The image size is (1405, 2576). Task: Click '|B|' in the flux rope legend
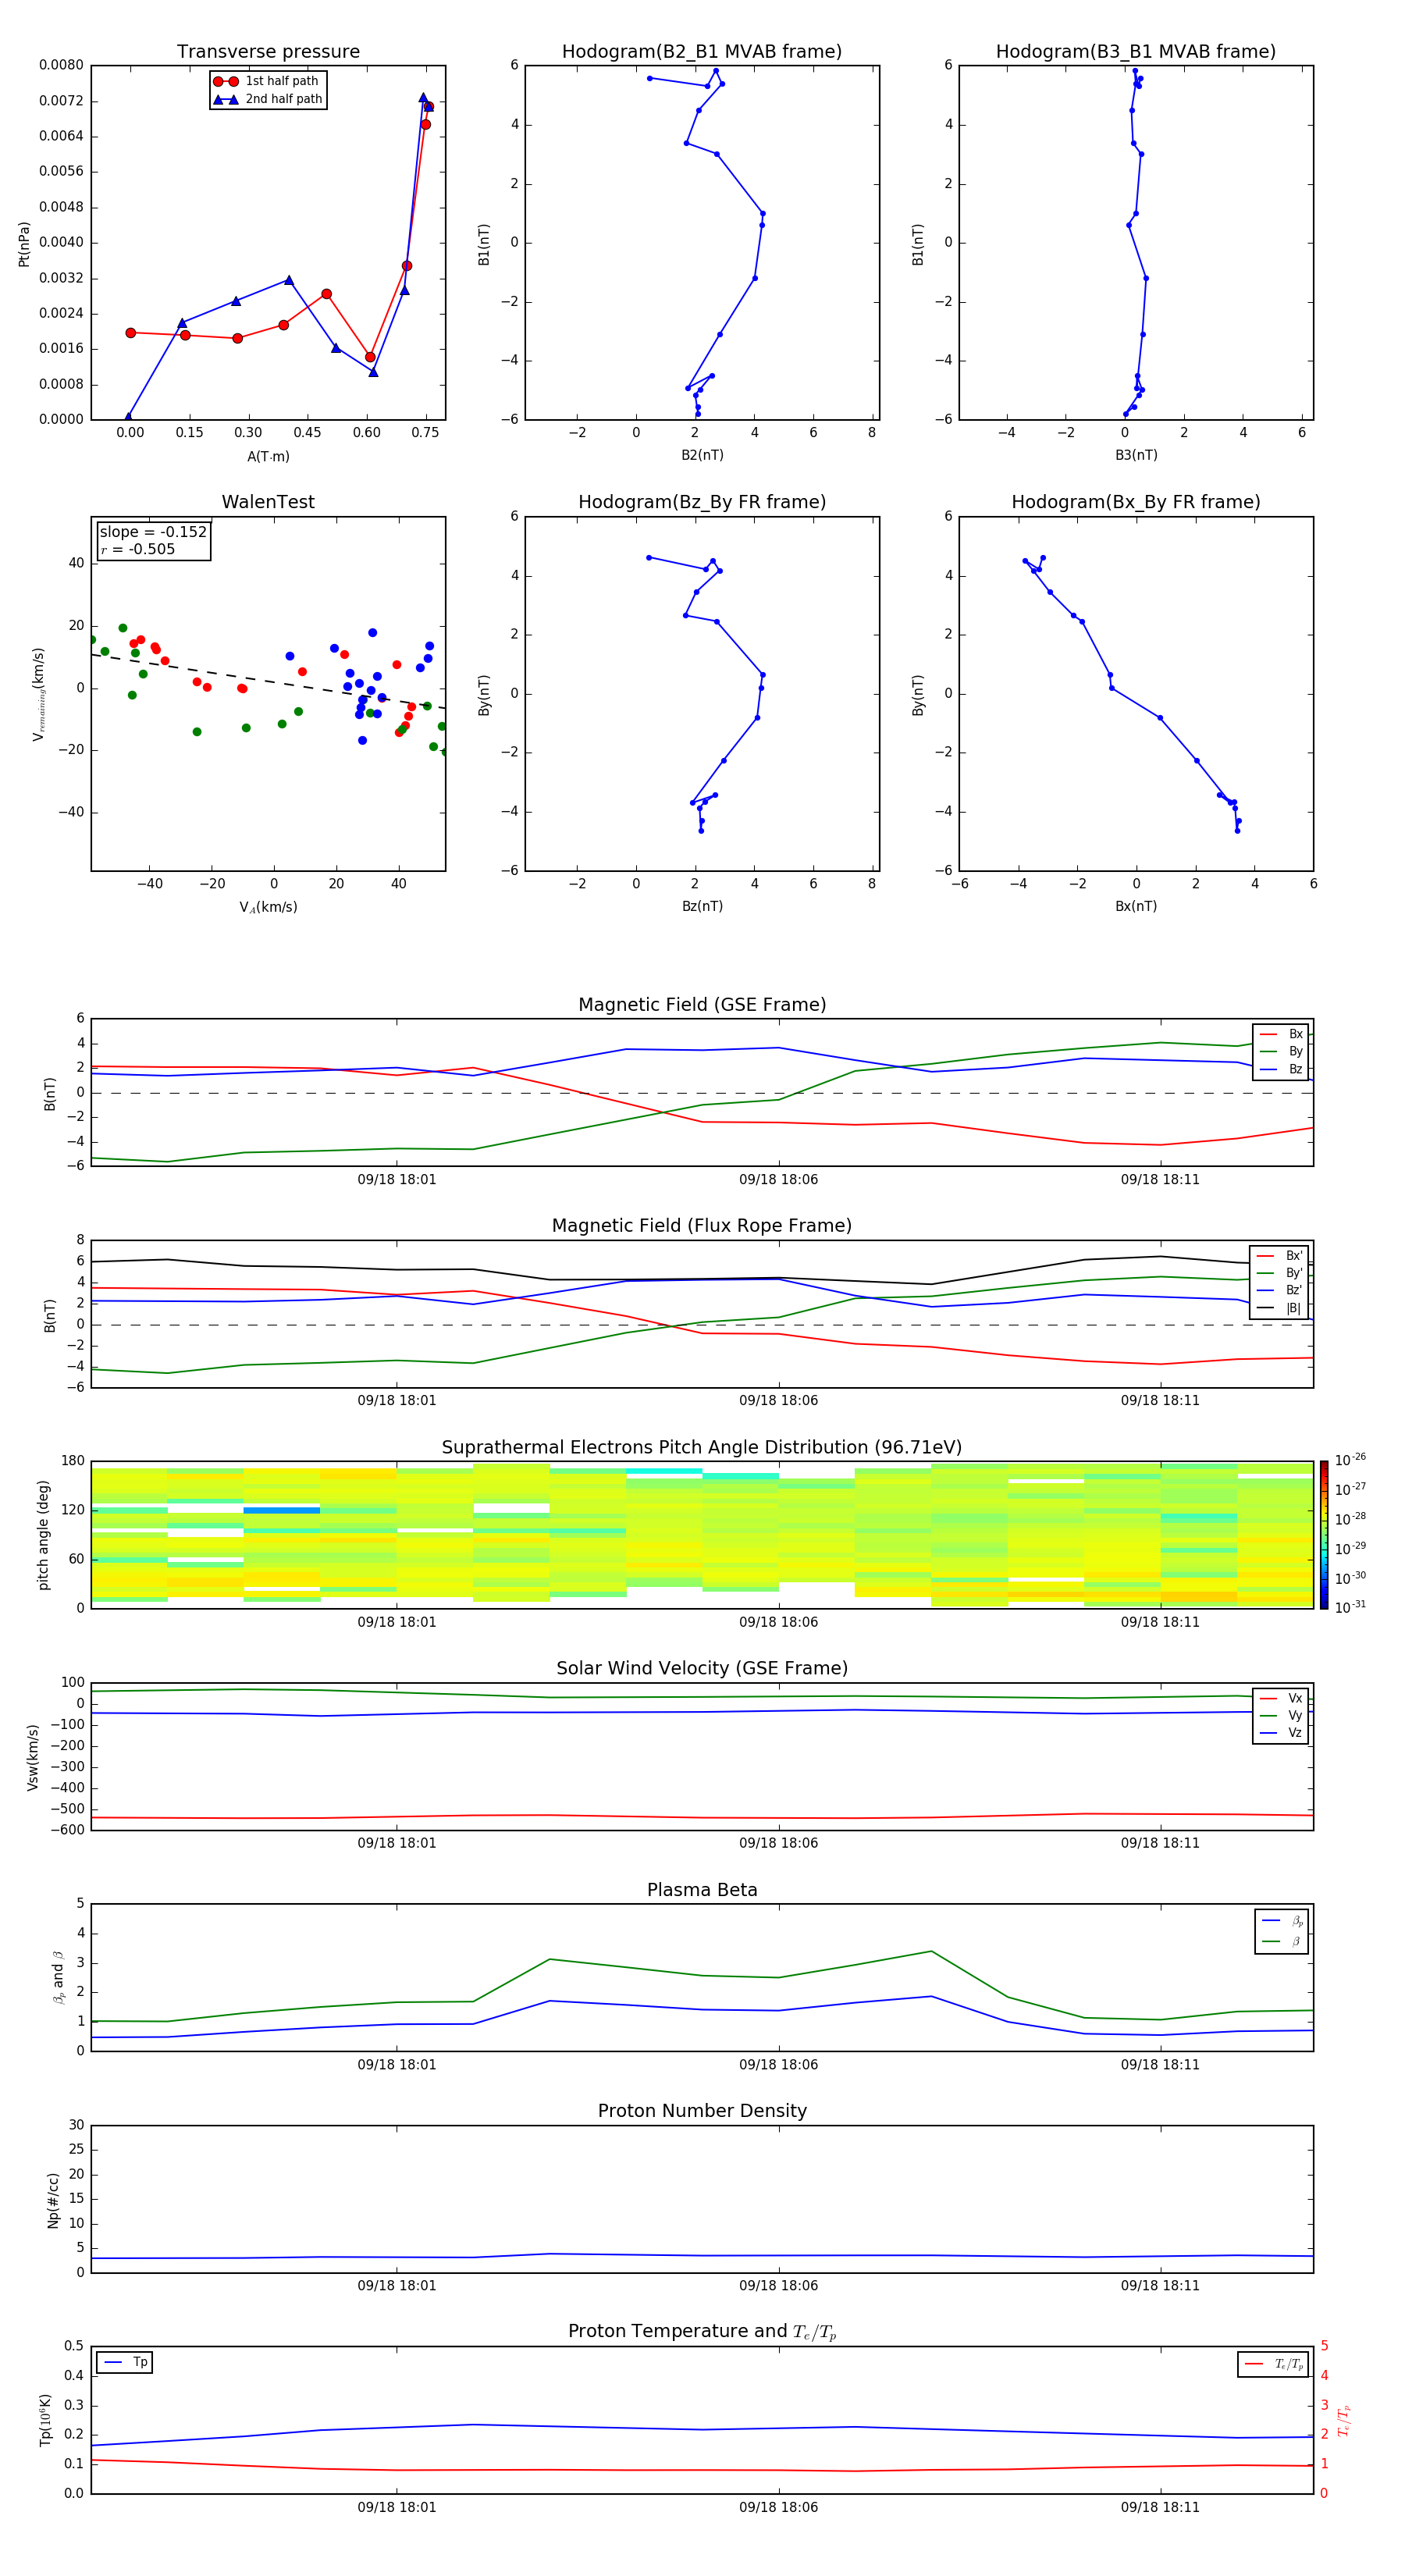coord(1293,1308)
